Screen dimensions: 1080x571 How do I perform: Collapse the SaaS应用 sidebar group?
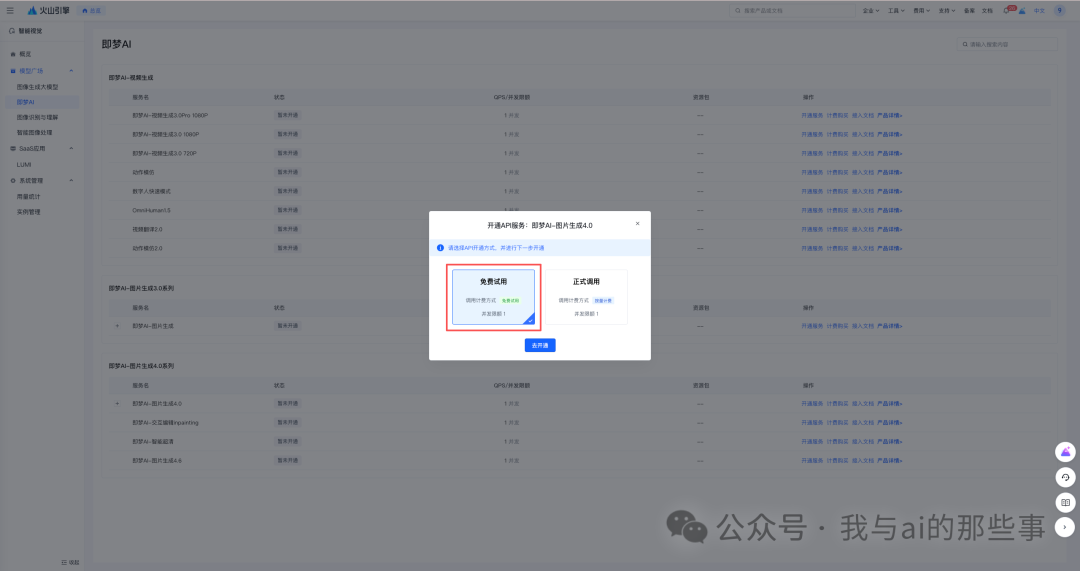71,149
